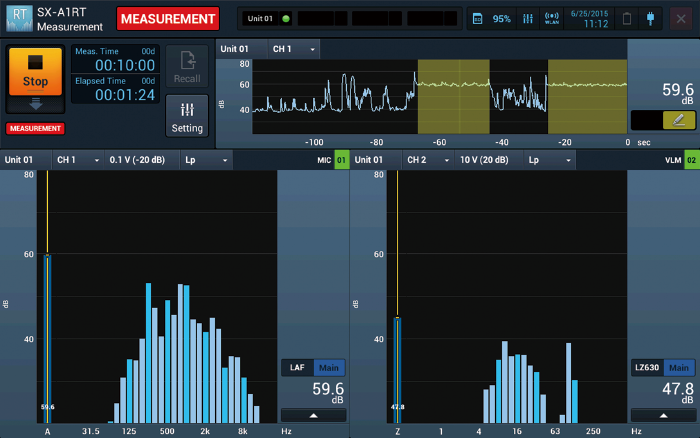Click the 63 Hz axis label on the right graph
Viewport: 700px width, 438px height.
pyautogui.click(x=555, y=431)
